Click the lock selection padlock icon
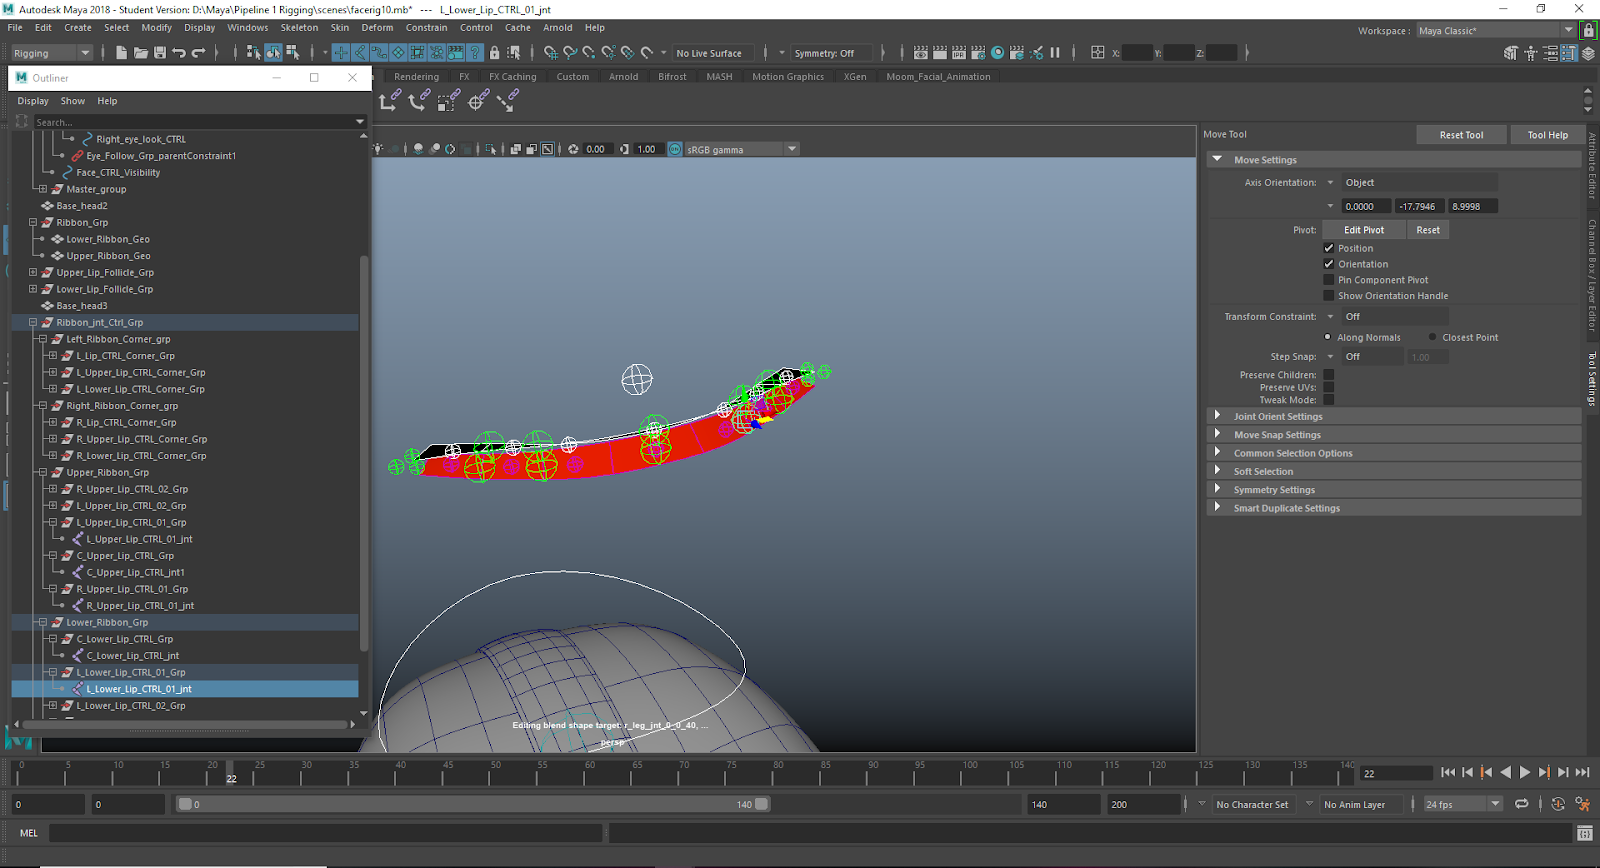Viewport: 1600px width, 868px height. click(494, 53)
